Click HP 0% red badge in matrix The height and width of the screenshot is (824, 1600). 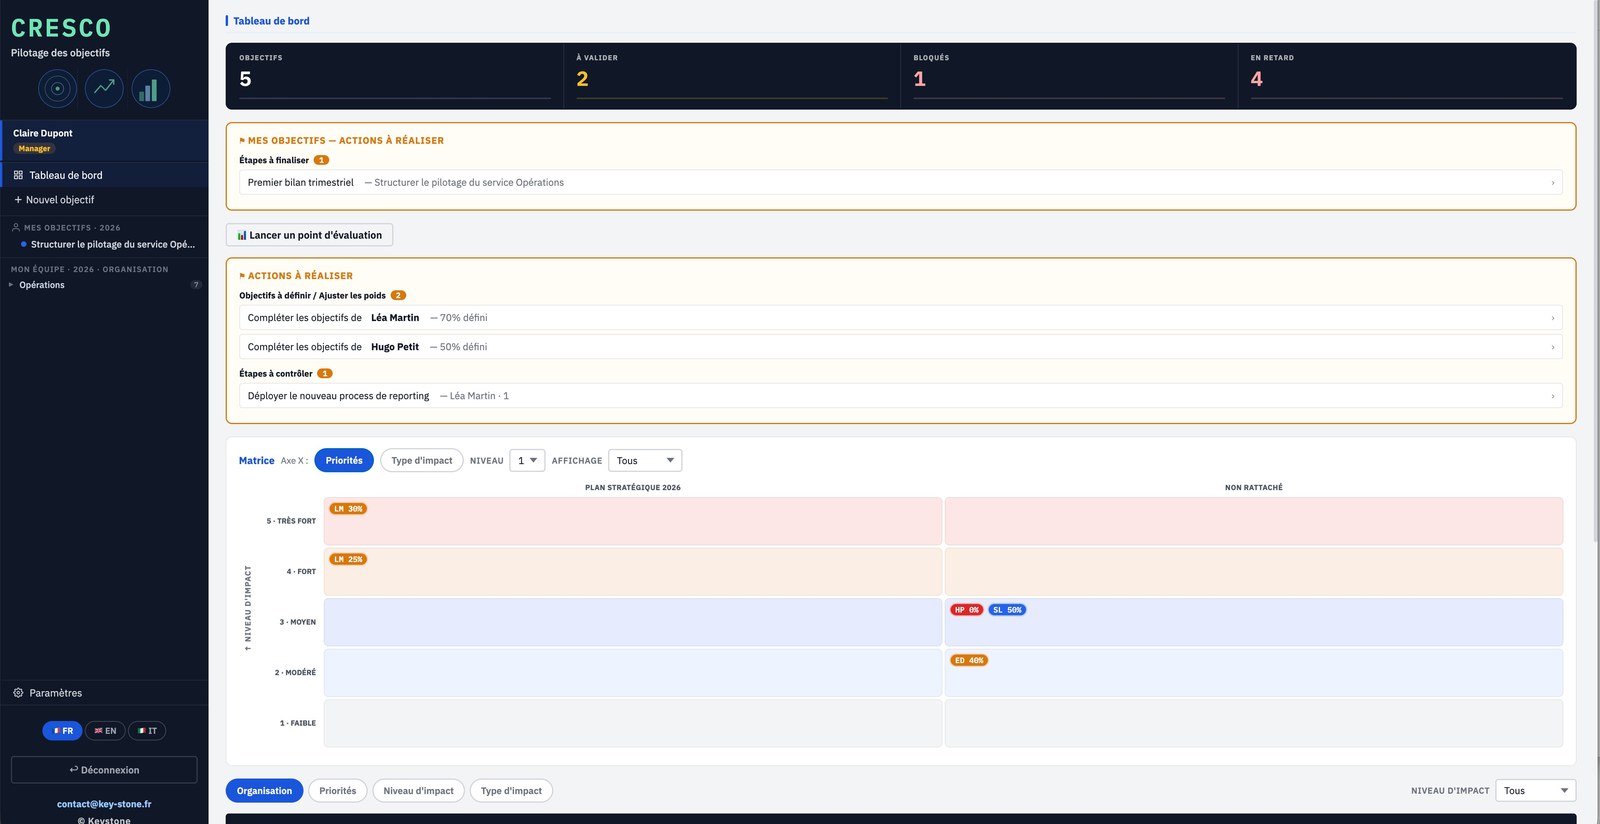tap(966, 610)
